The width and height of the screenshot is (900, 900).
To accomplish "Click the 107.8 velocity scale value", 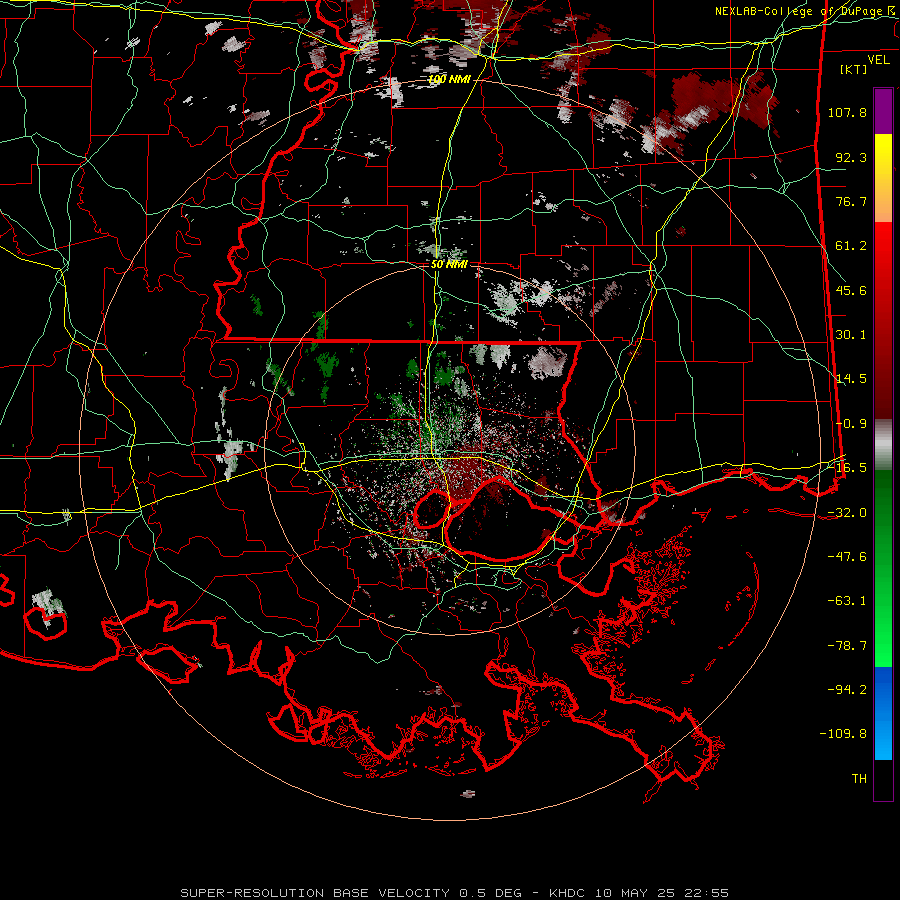I will click(x=847, y=112).
